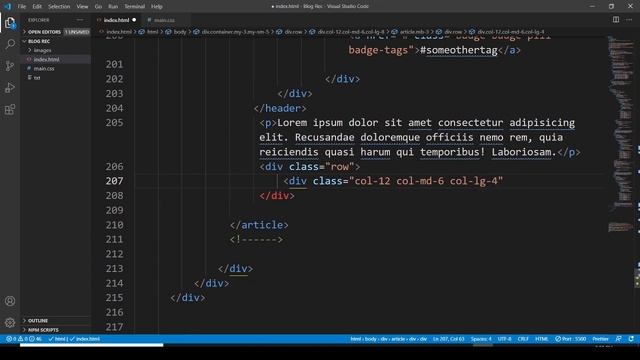Select index.html in the file explorer
640x360 pixels.
pos(56,59)
